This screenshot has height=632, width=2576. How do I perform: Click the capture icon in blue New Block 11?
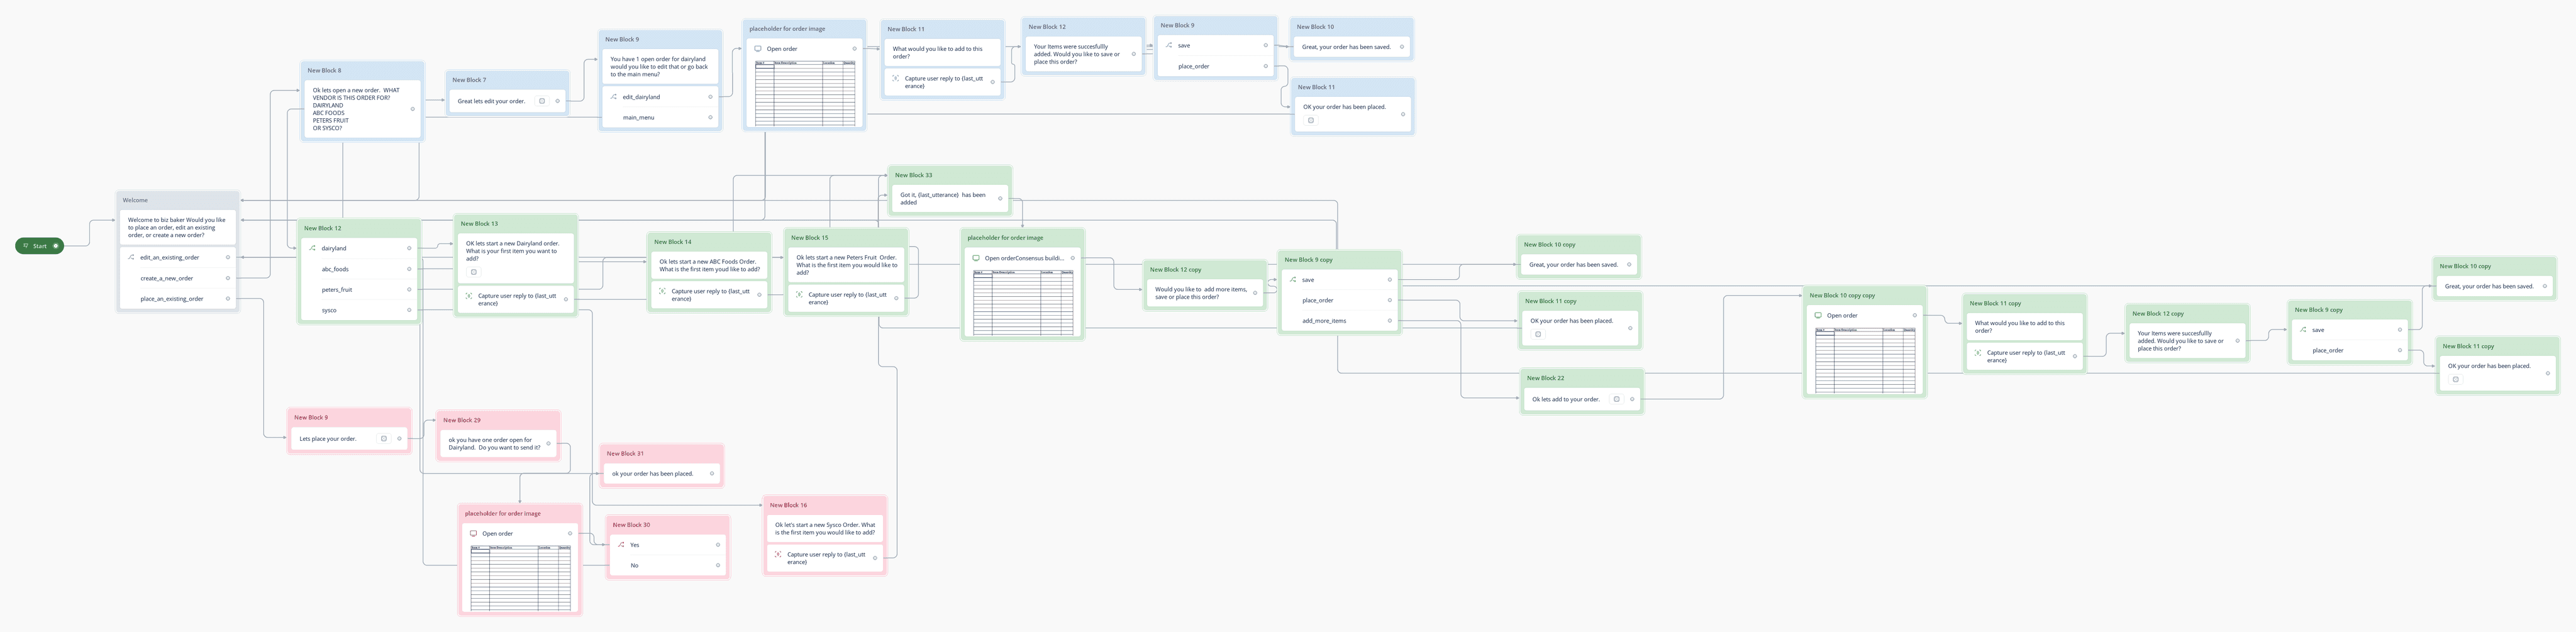pyautogui.click(x=895, y=78)
